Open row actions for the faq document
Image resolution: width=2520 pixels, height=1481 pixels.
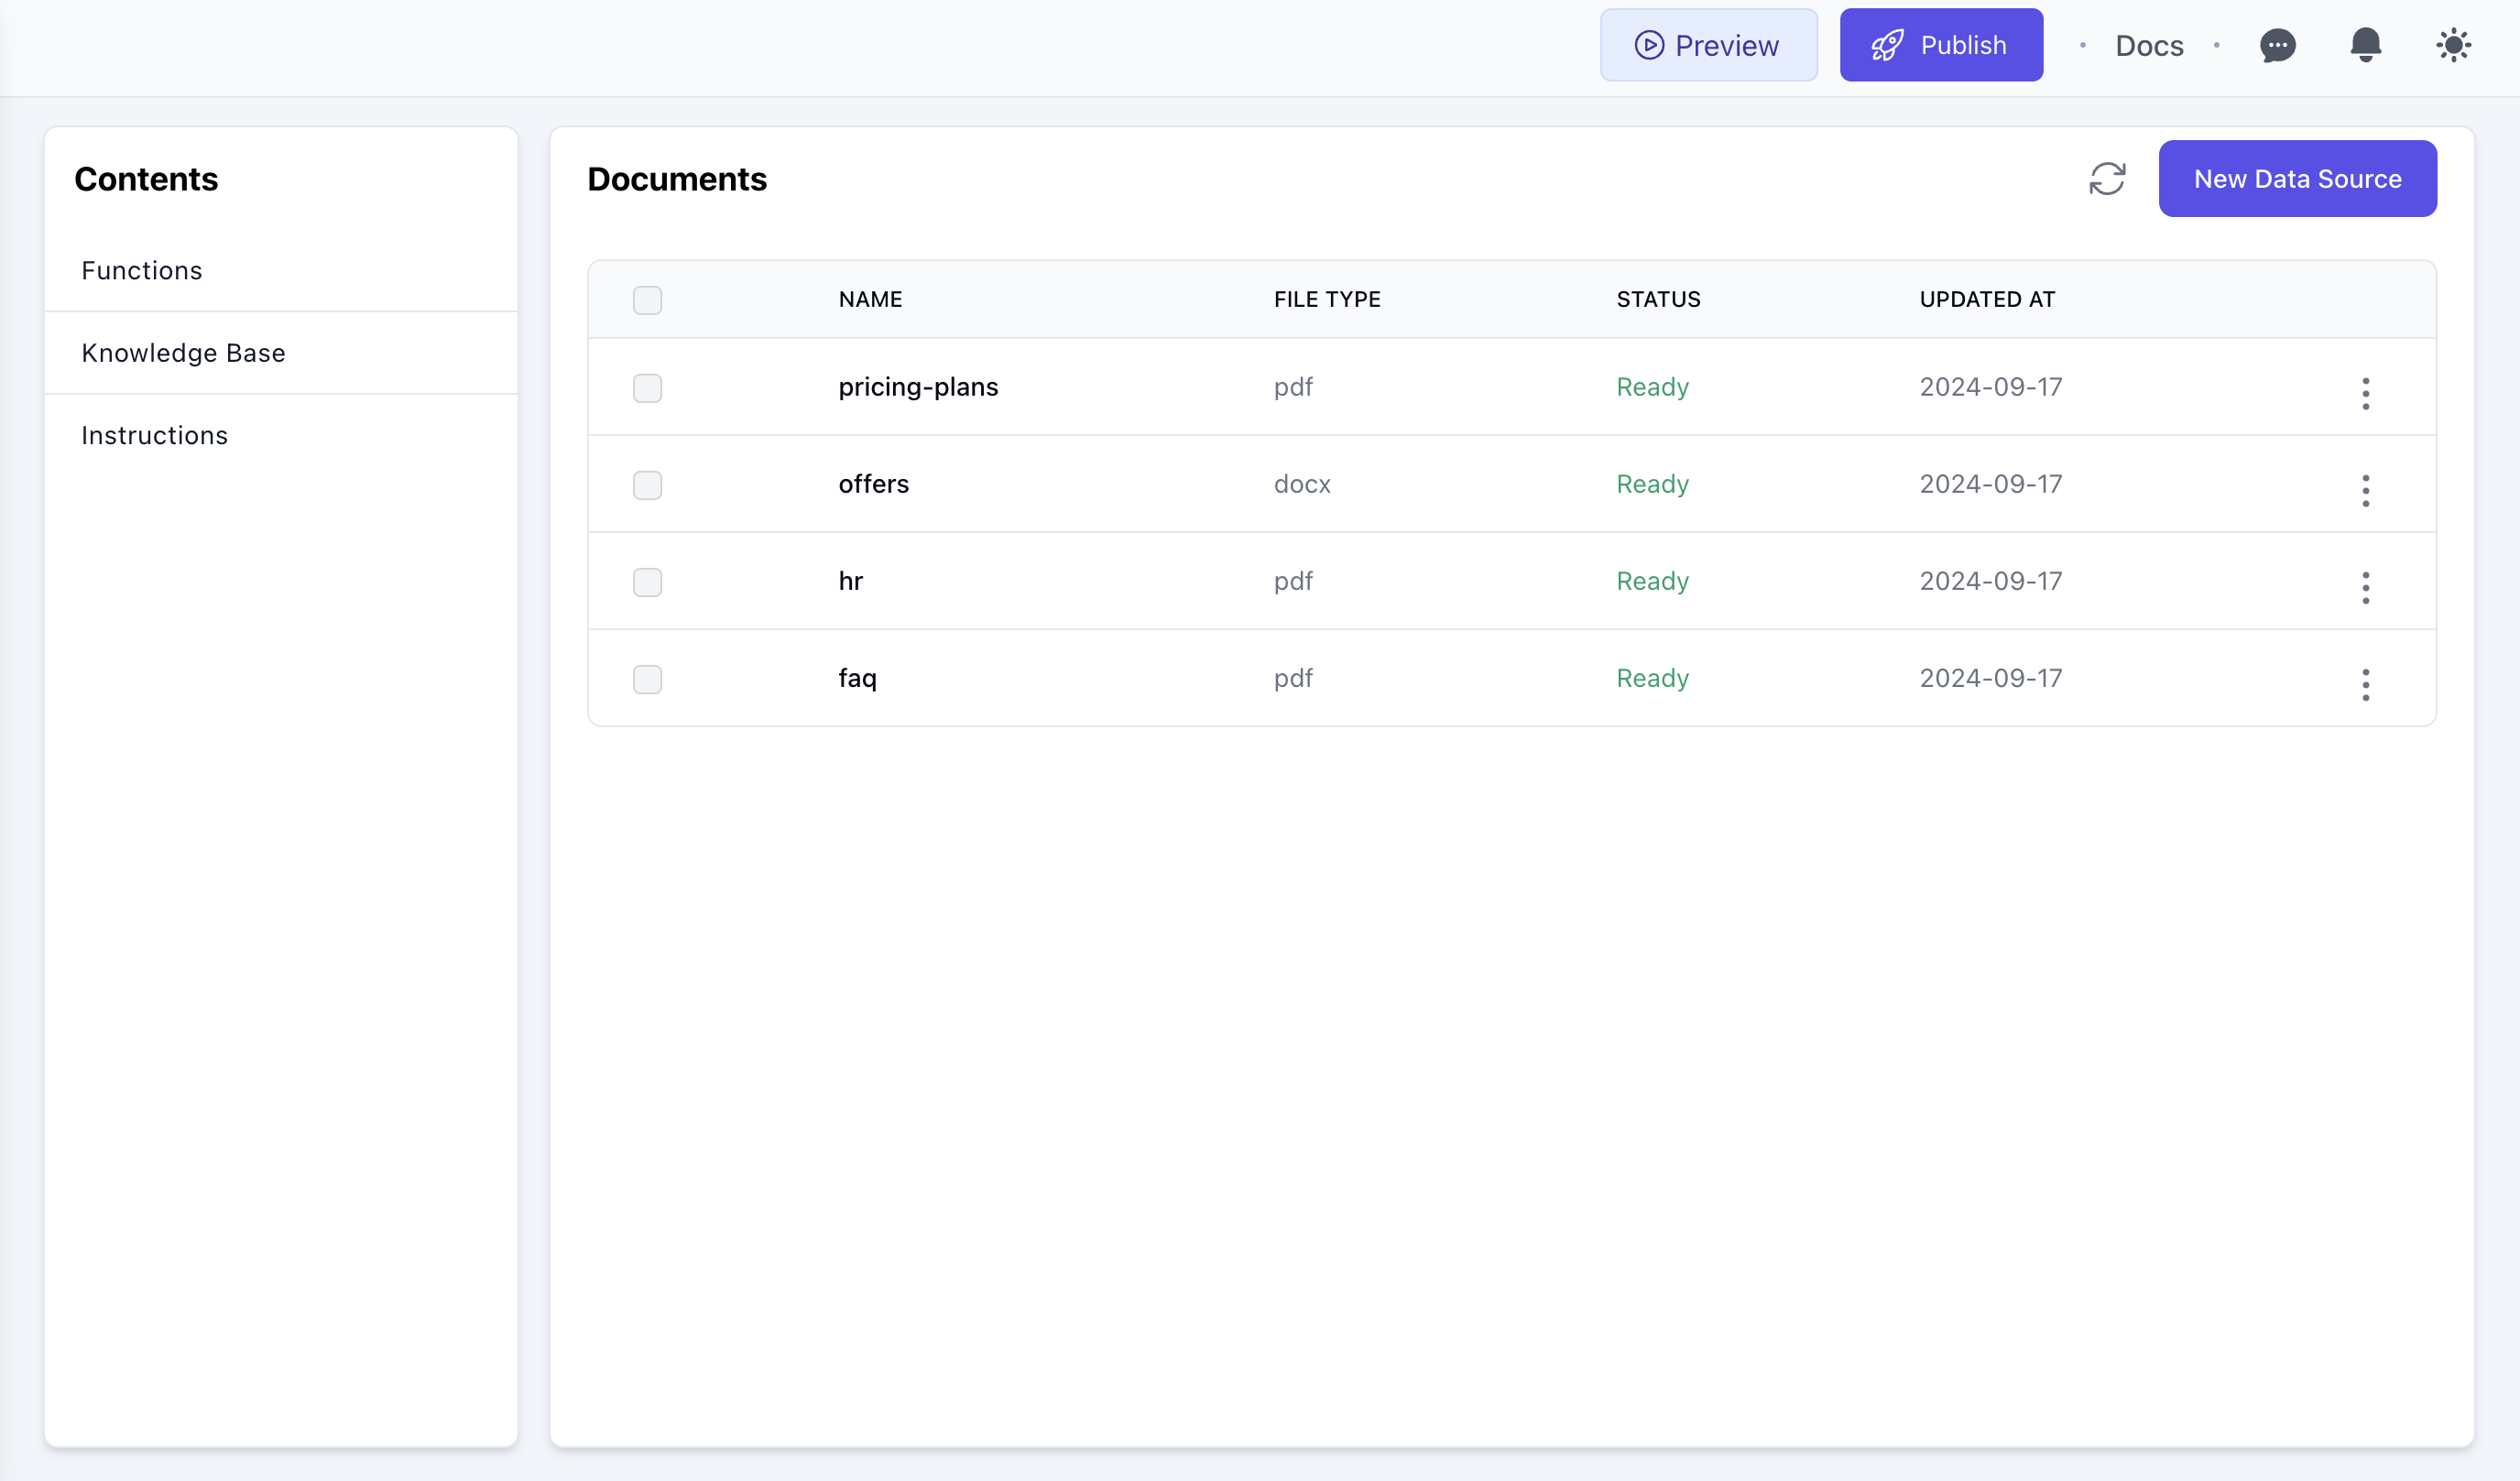click(2366, 684)
